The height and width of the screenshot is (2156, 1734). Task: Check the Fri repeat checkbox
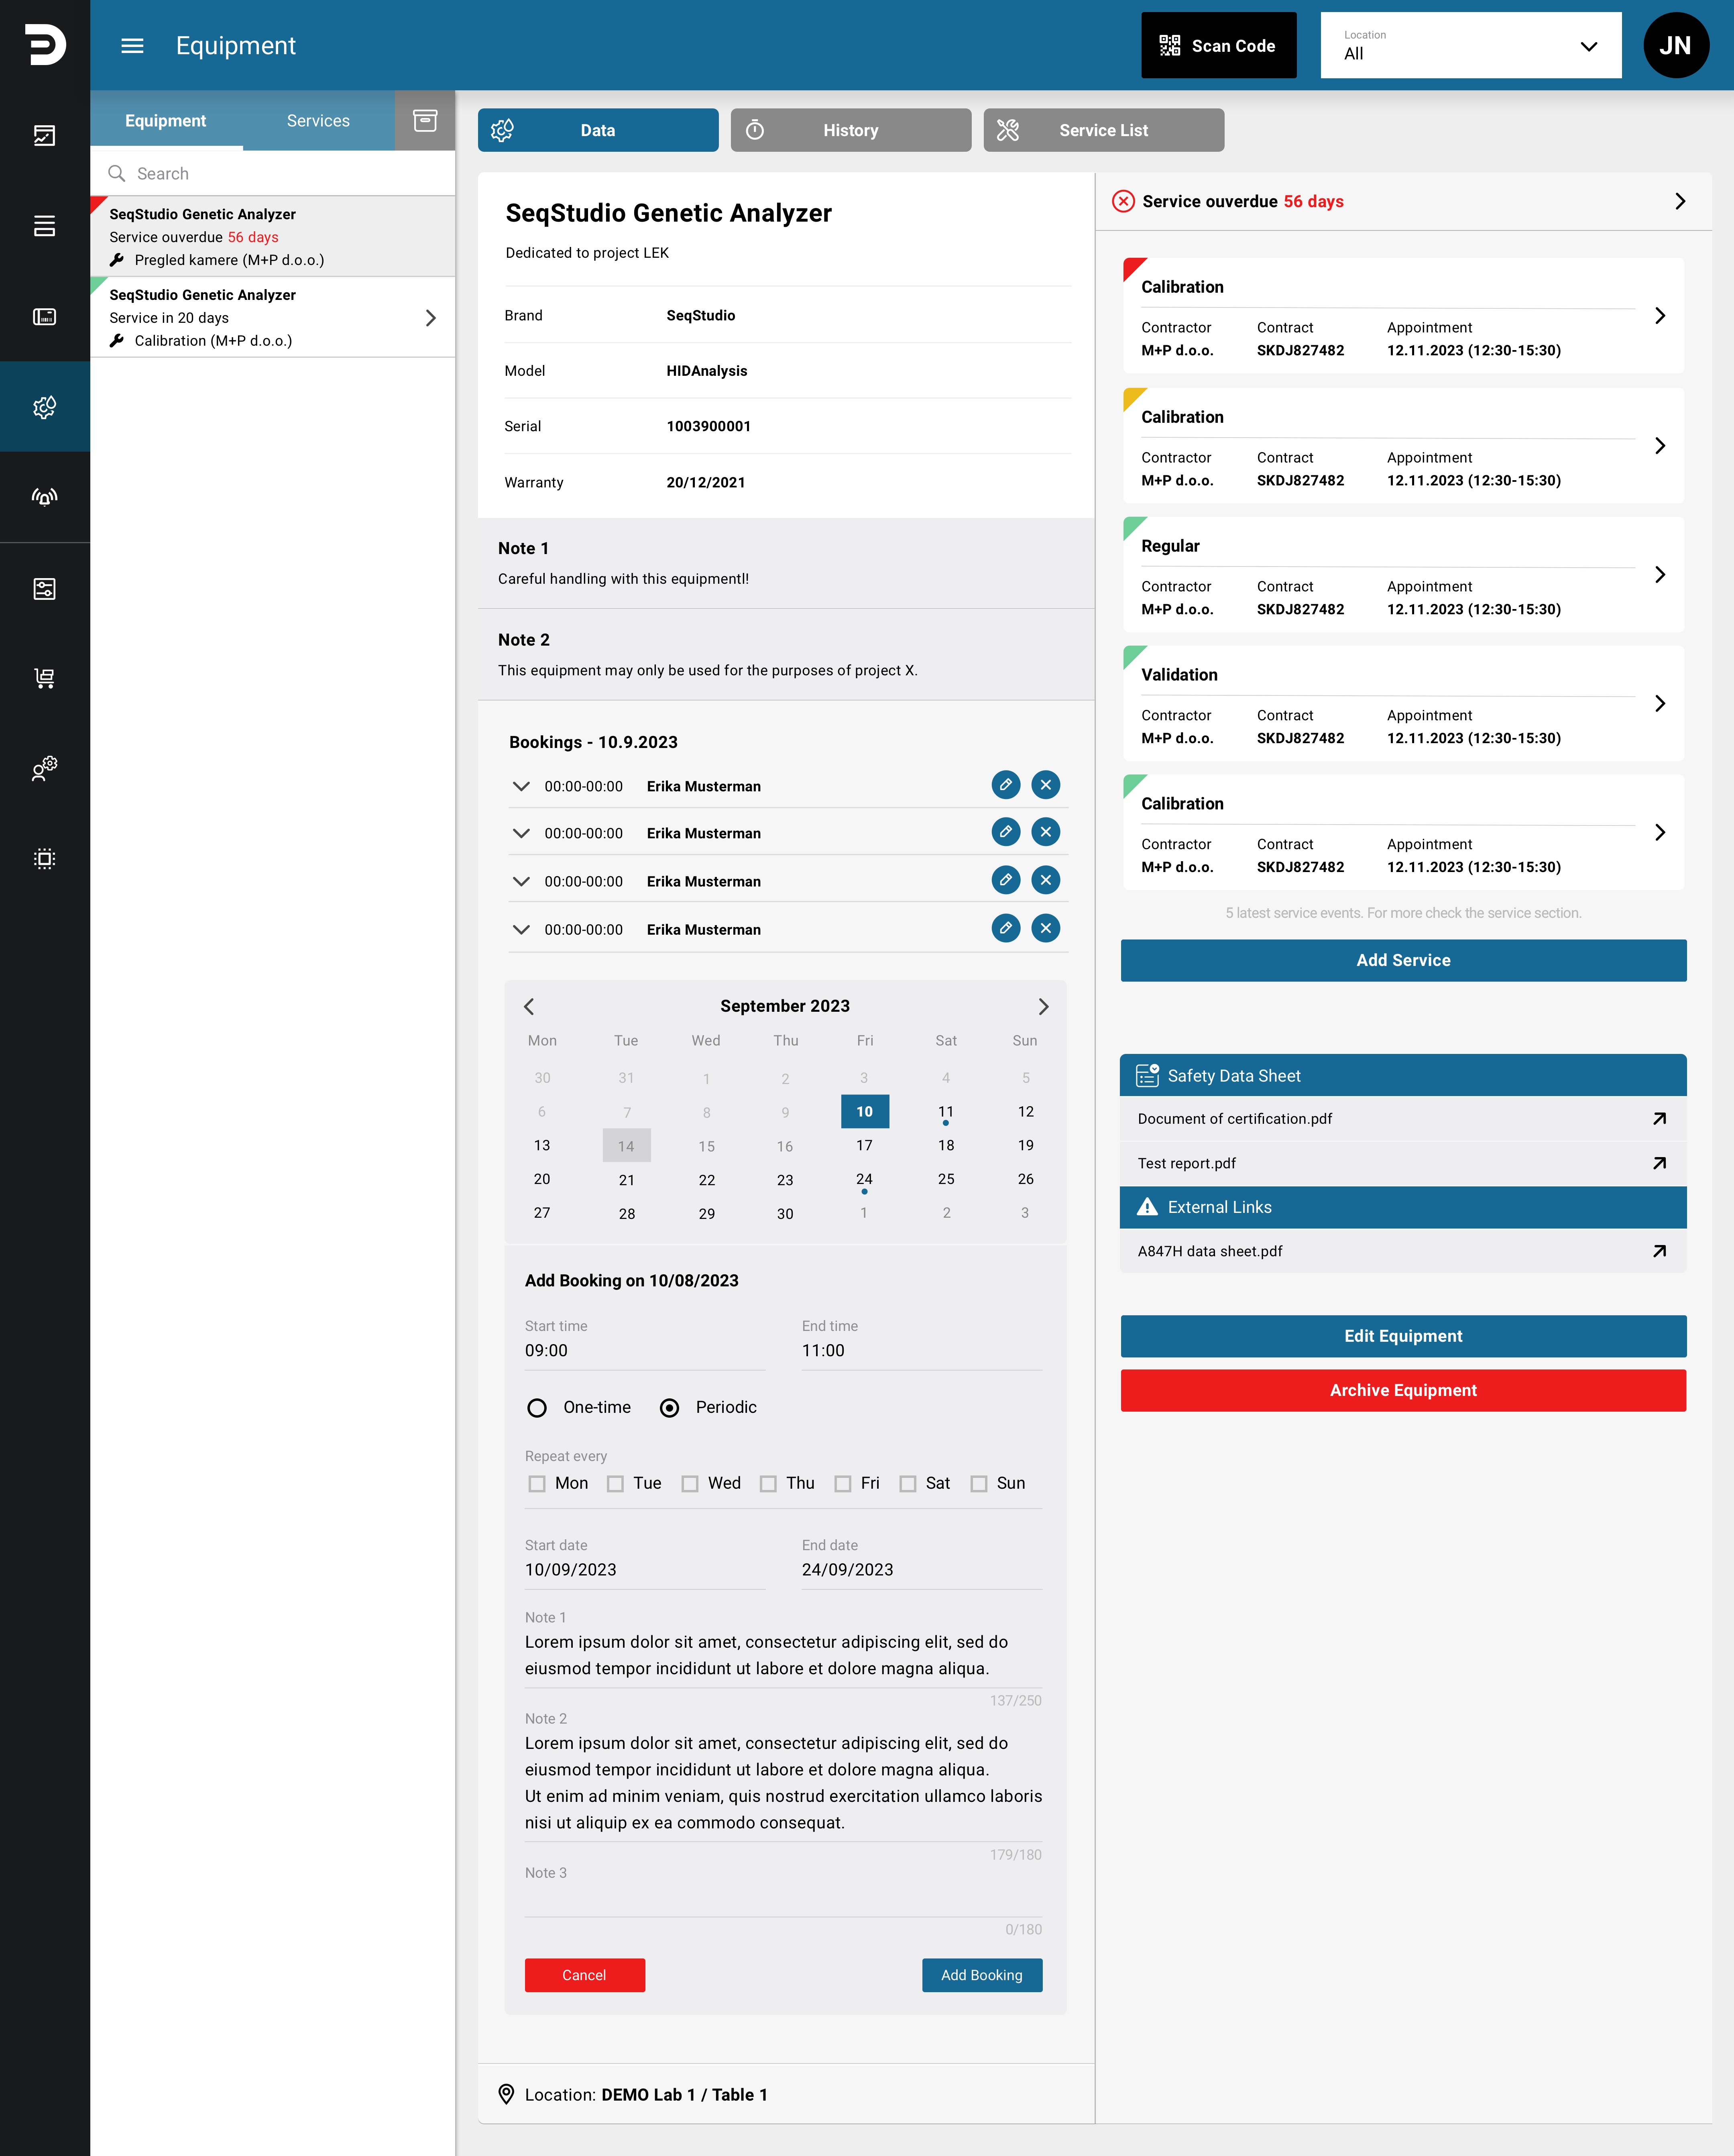[843, 1484]
